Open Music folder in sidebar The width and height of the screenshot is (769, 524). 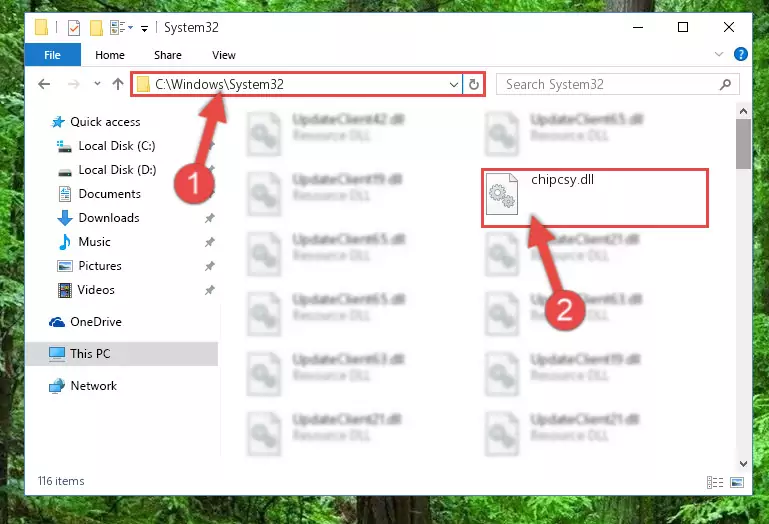coord(94,242)
